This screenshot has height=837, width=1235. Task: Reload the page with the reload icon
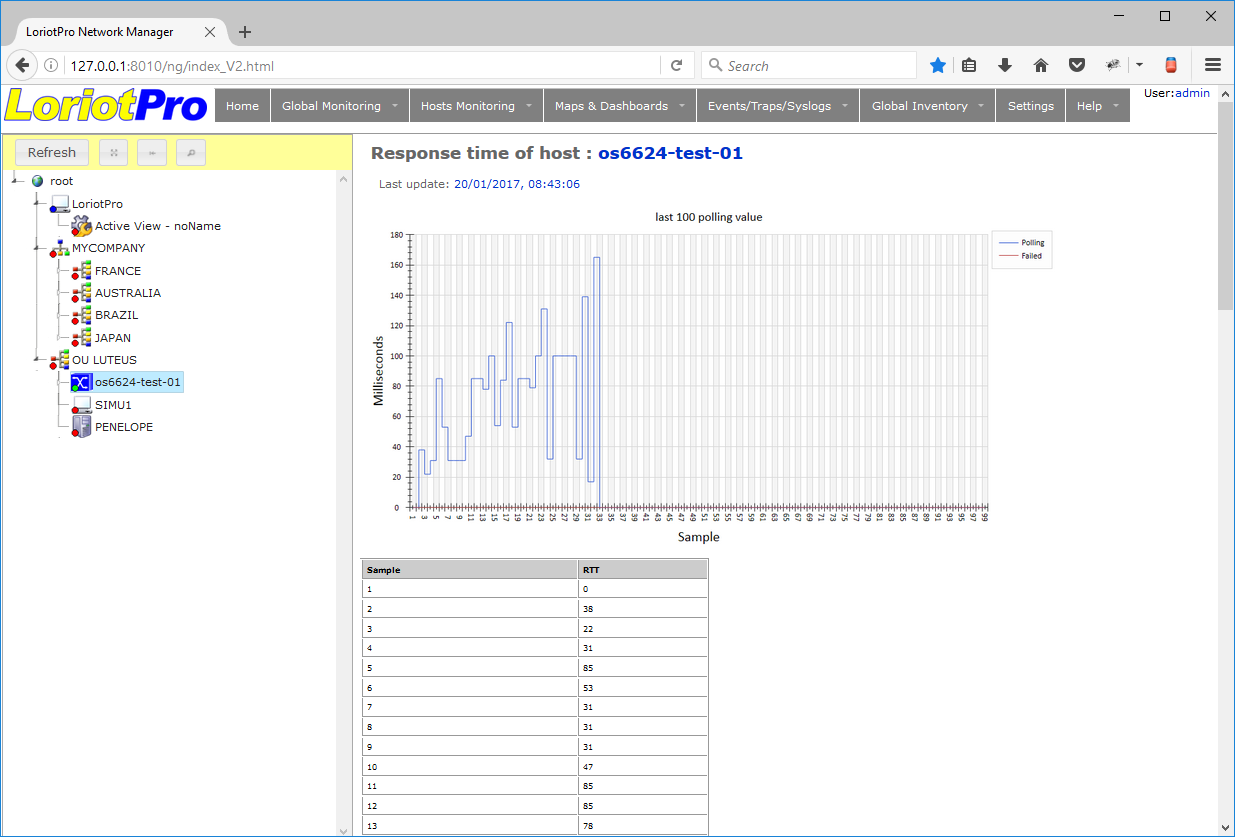(676, 65)
